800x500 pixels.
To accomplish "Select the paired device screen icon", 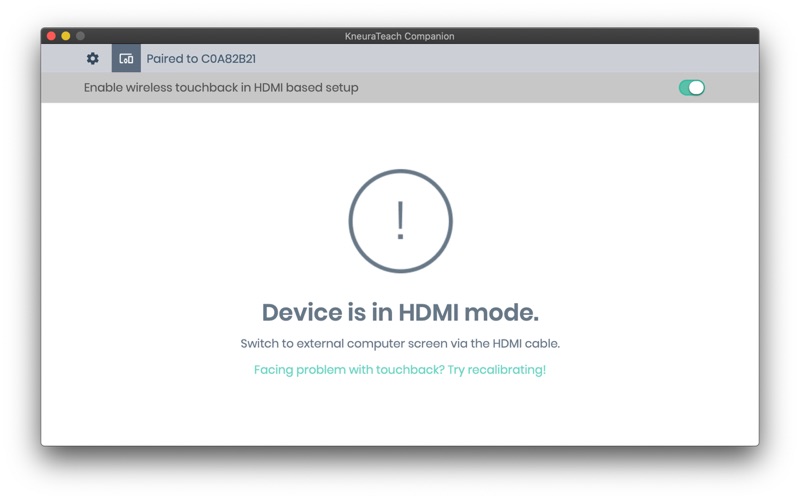I will [x=126, y=59].
